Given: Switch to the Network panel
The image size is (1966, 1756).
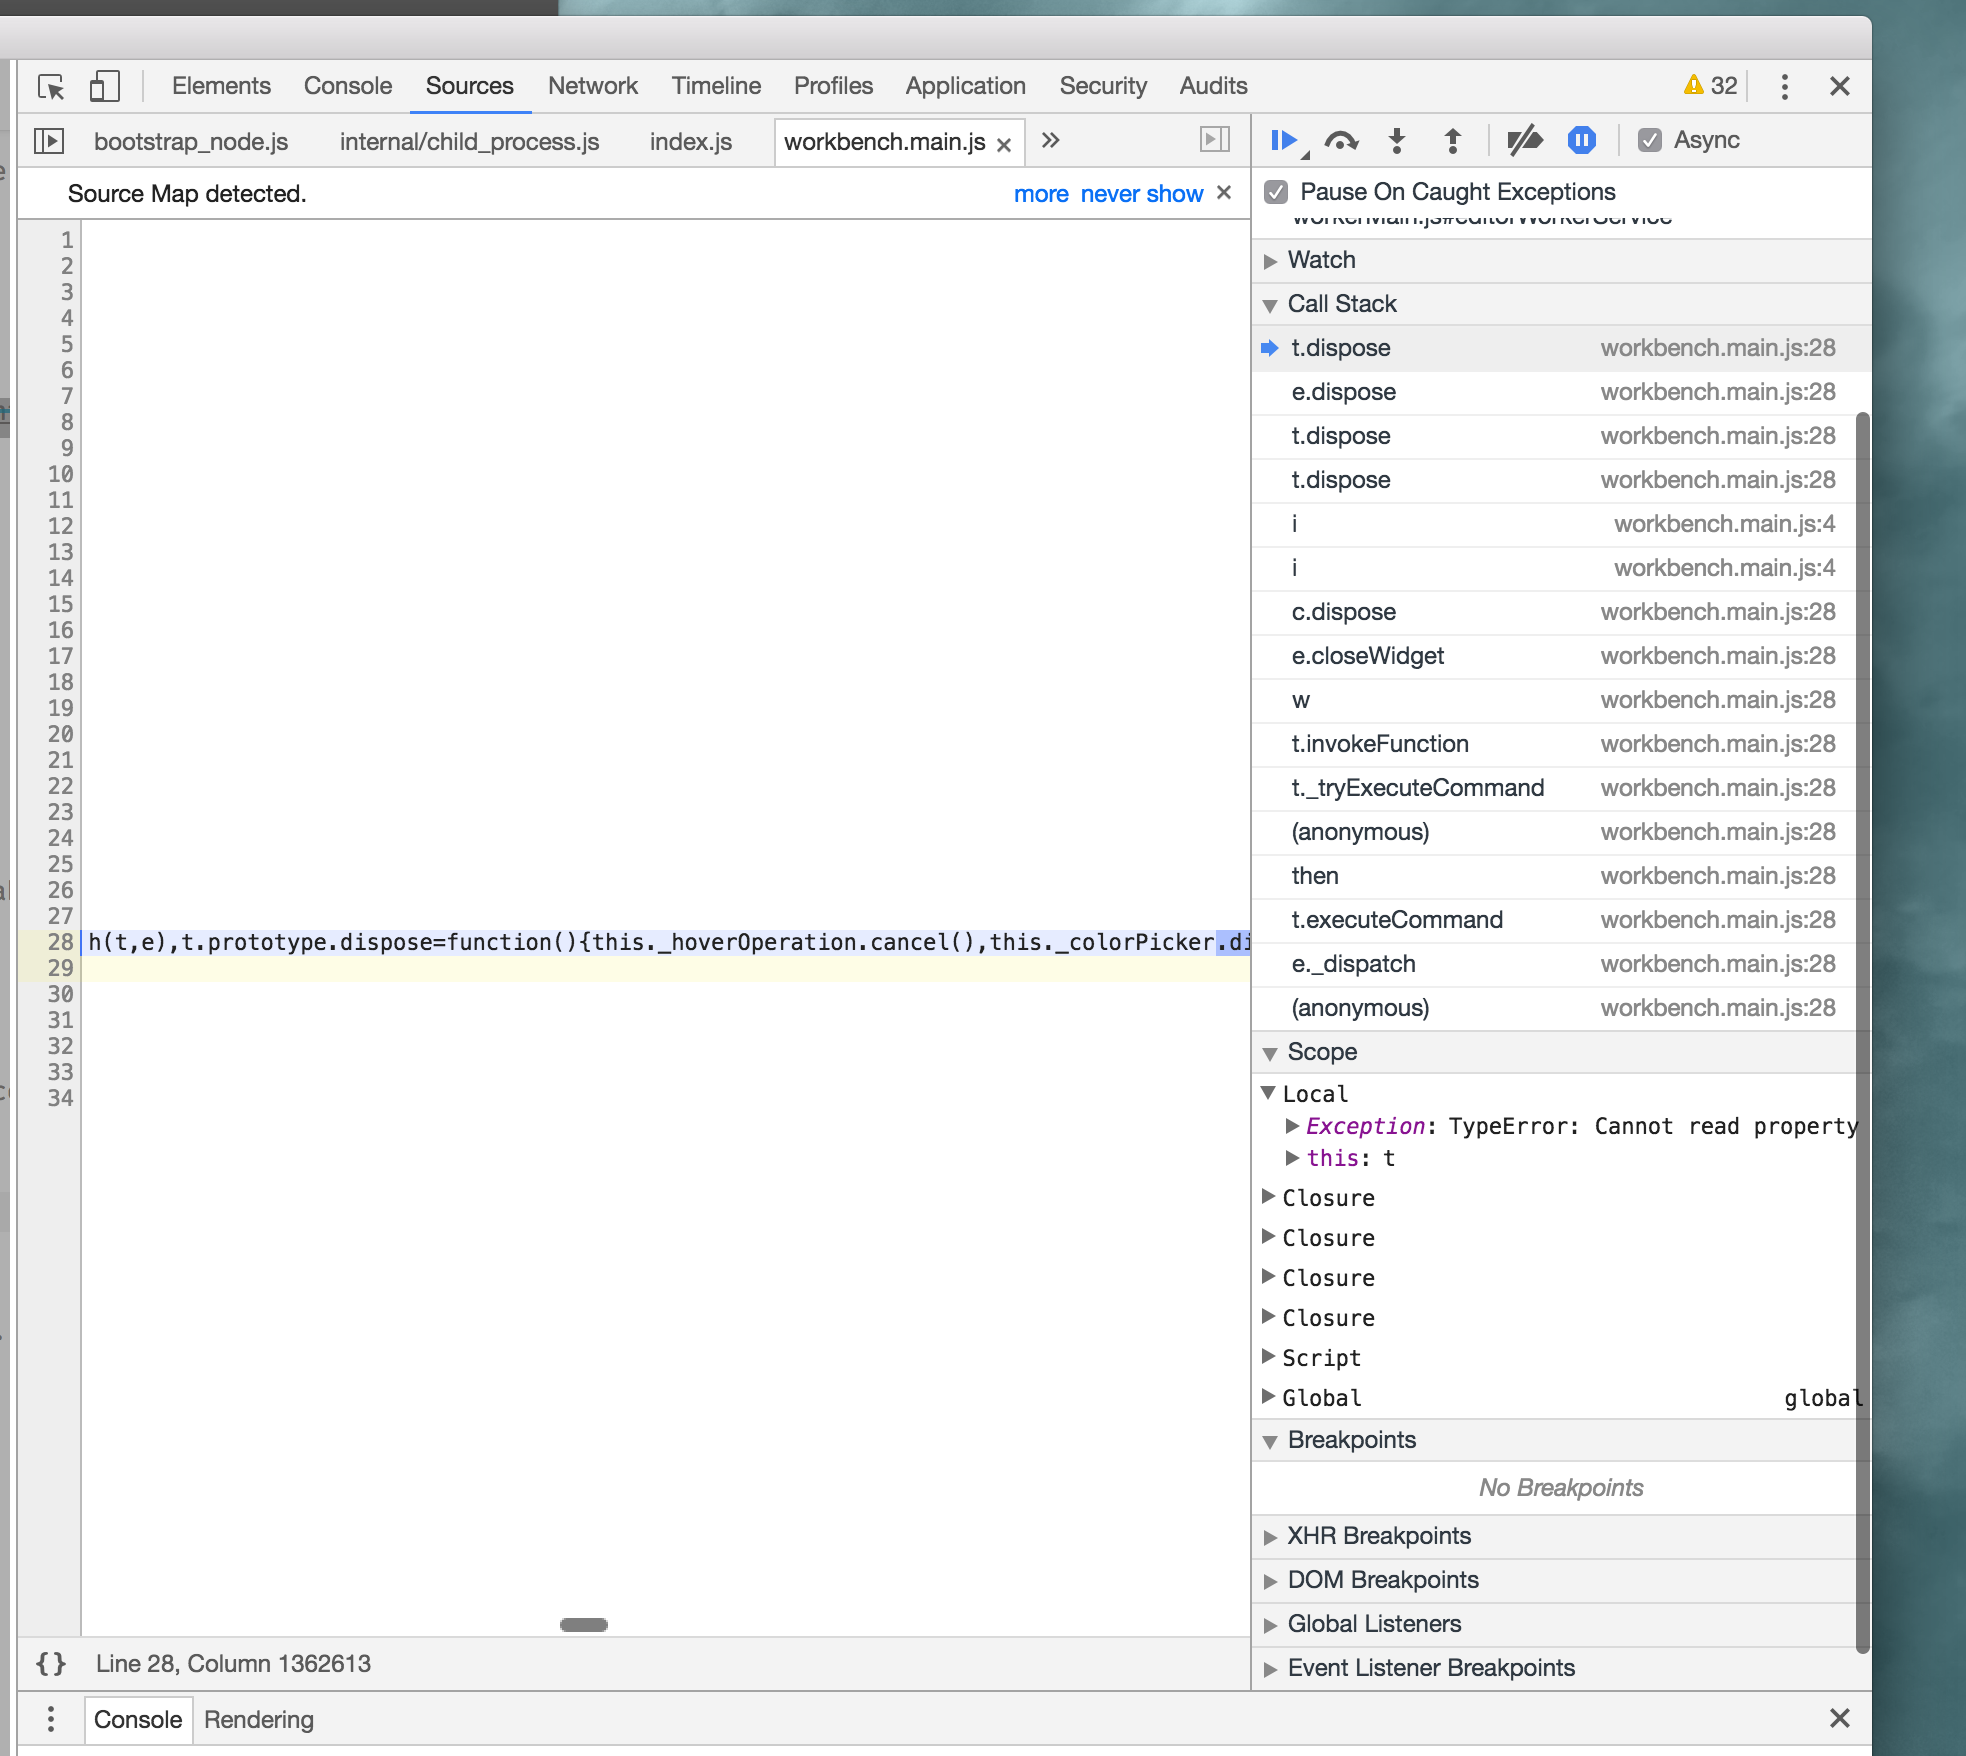Looking at the screenshot, I should pos(592,86).
